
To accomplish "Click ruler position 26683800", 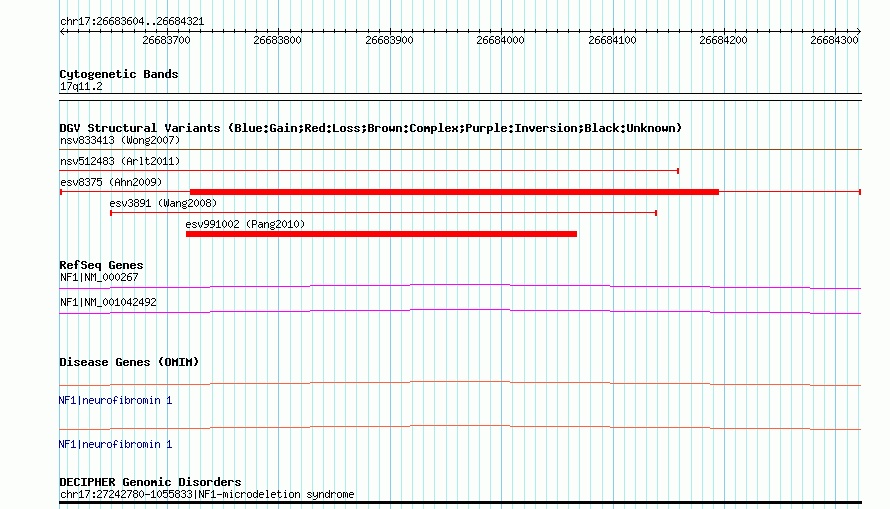I will (x=278, y=40).
